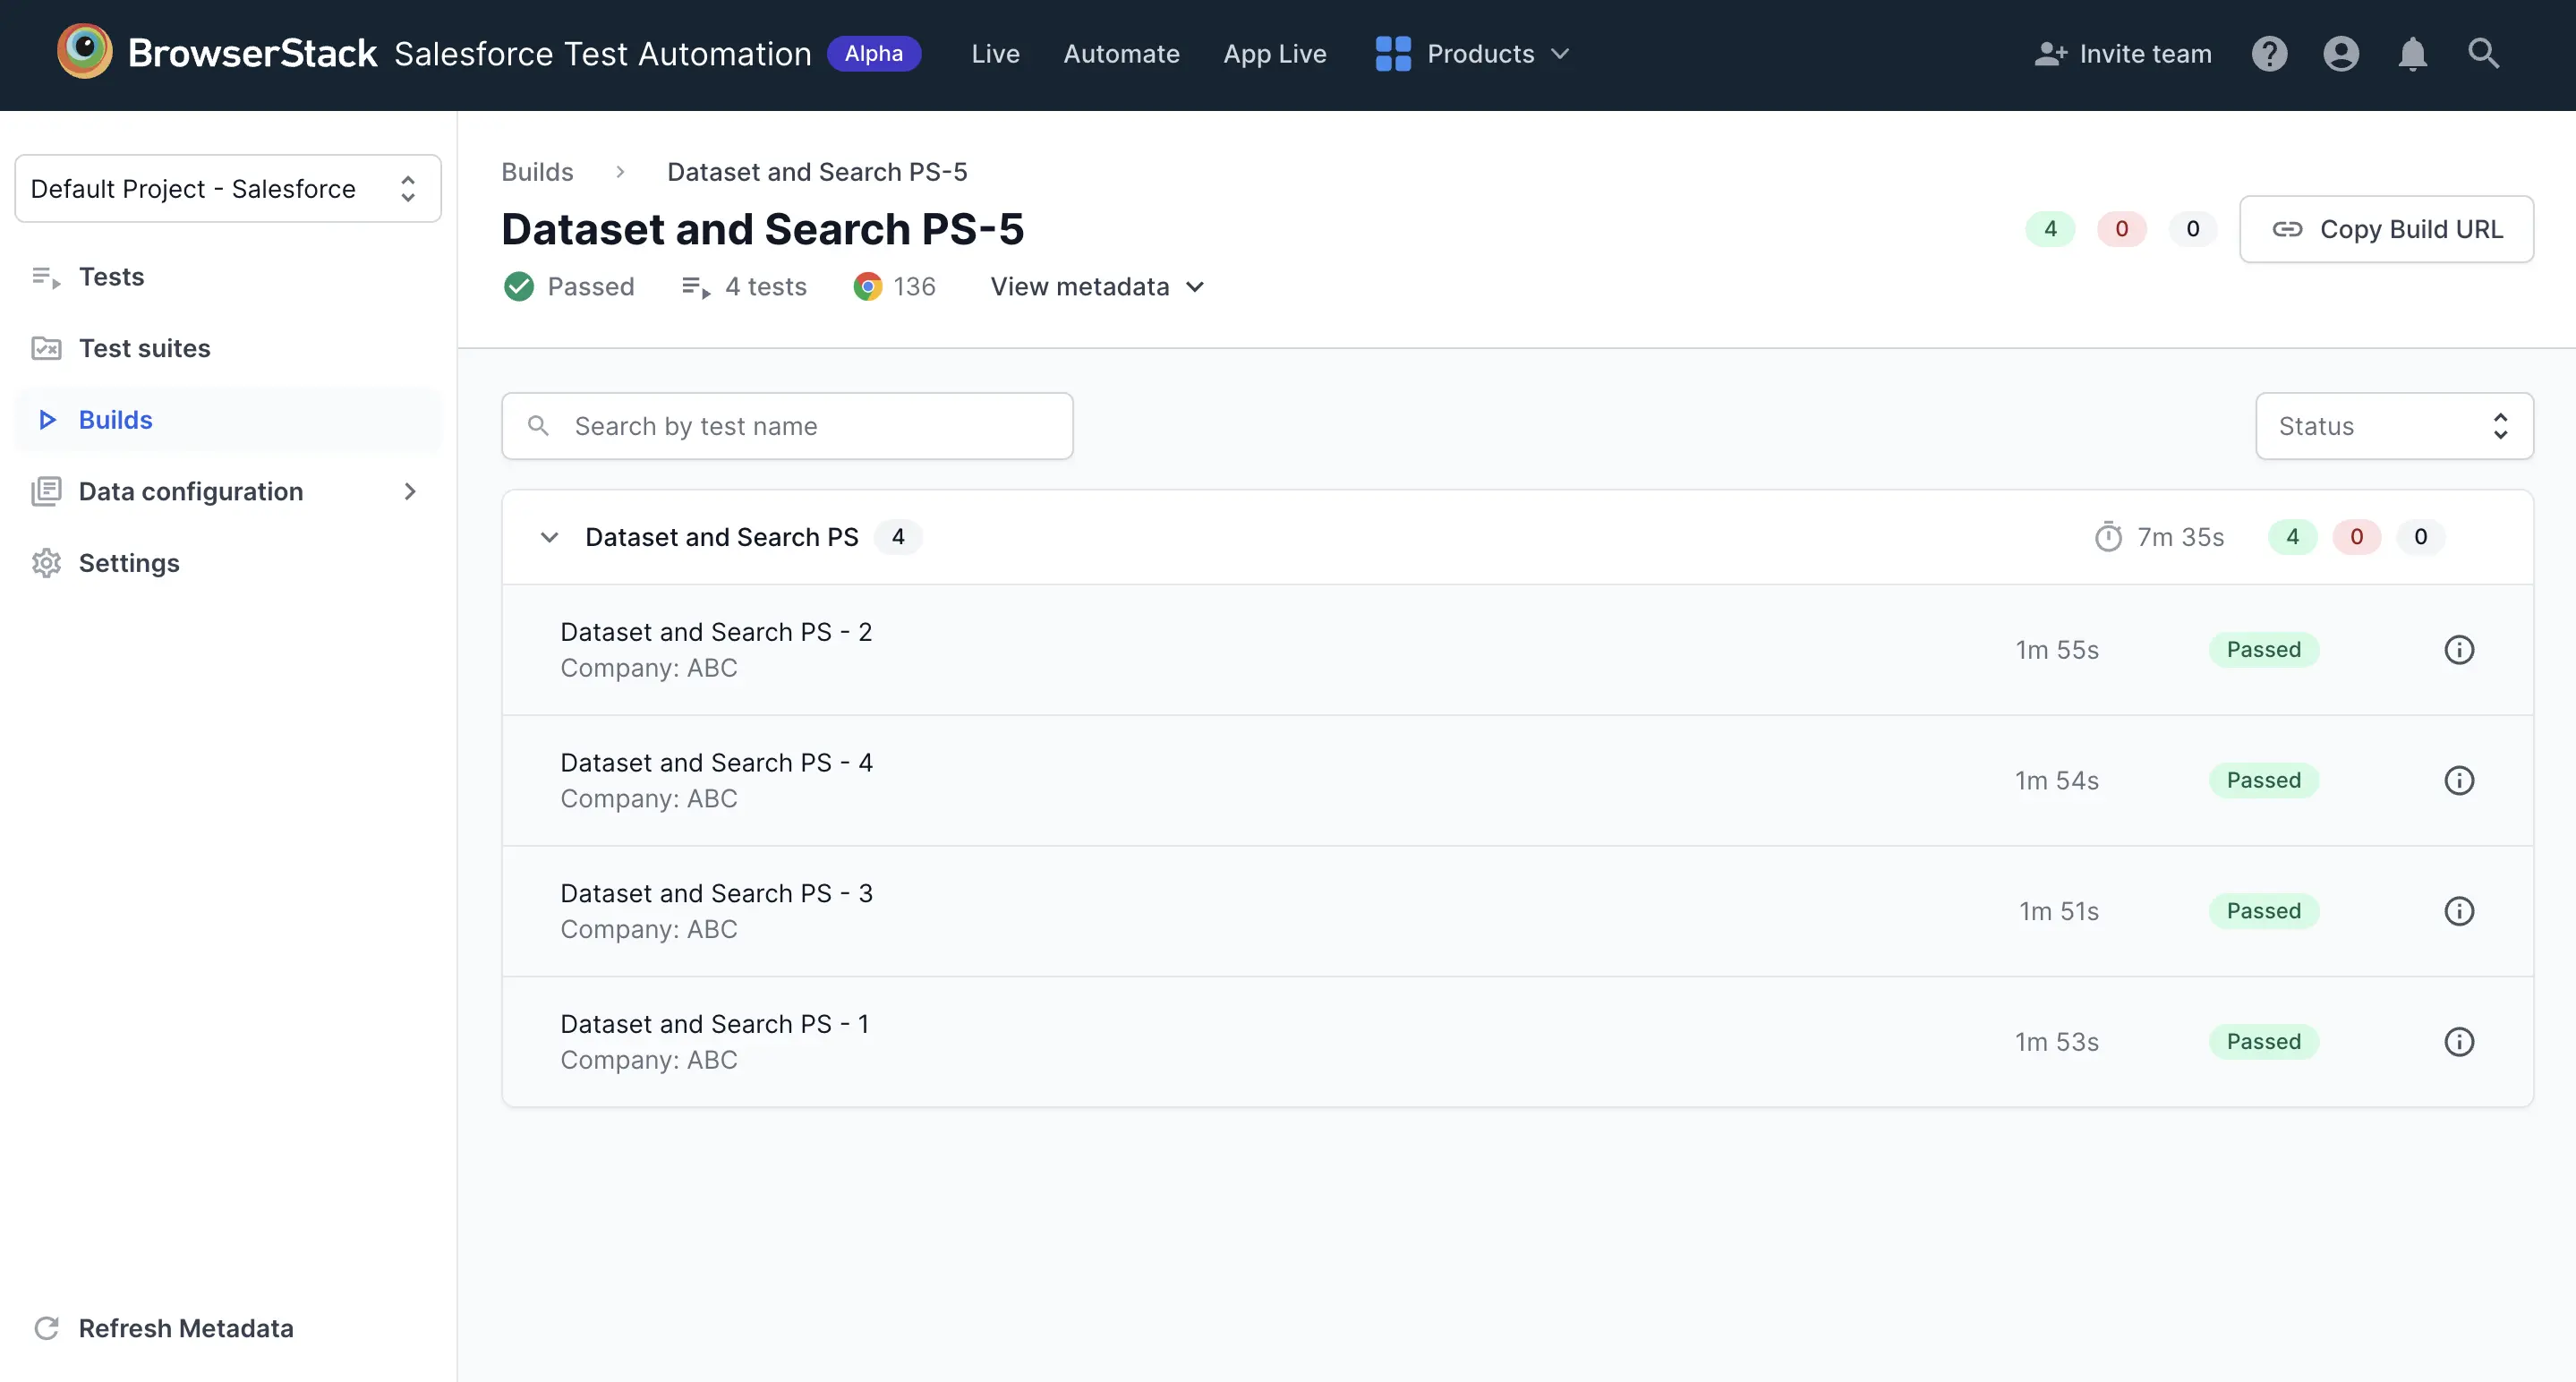
Task: Click the BrowserStack logo icon
Action: click(85, 51)
